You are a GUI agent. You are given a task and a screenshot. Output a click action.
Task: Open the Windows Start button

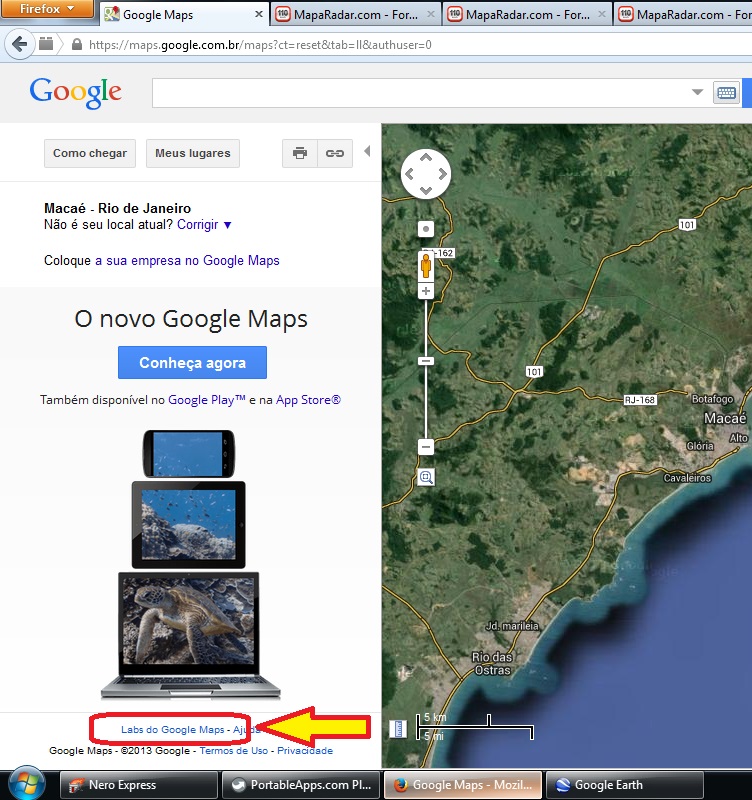26,784
